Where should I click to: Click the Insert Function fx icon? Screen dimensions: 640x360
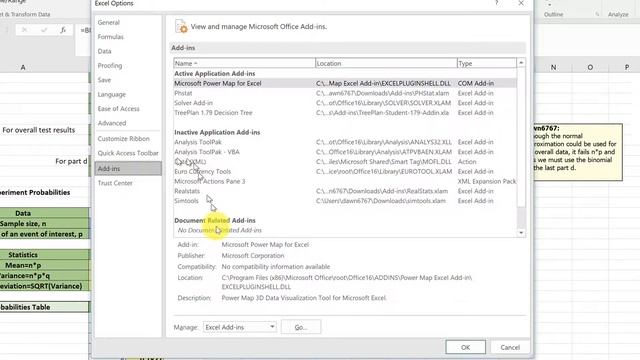63,30
